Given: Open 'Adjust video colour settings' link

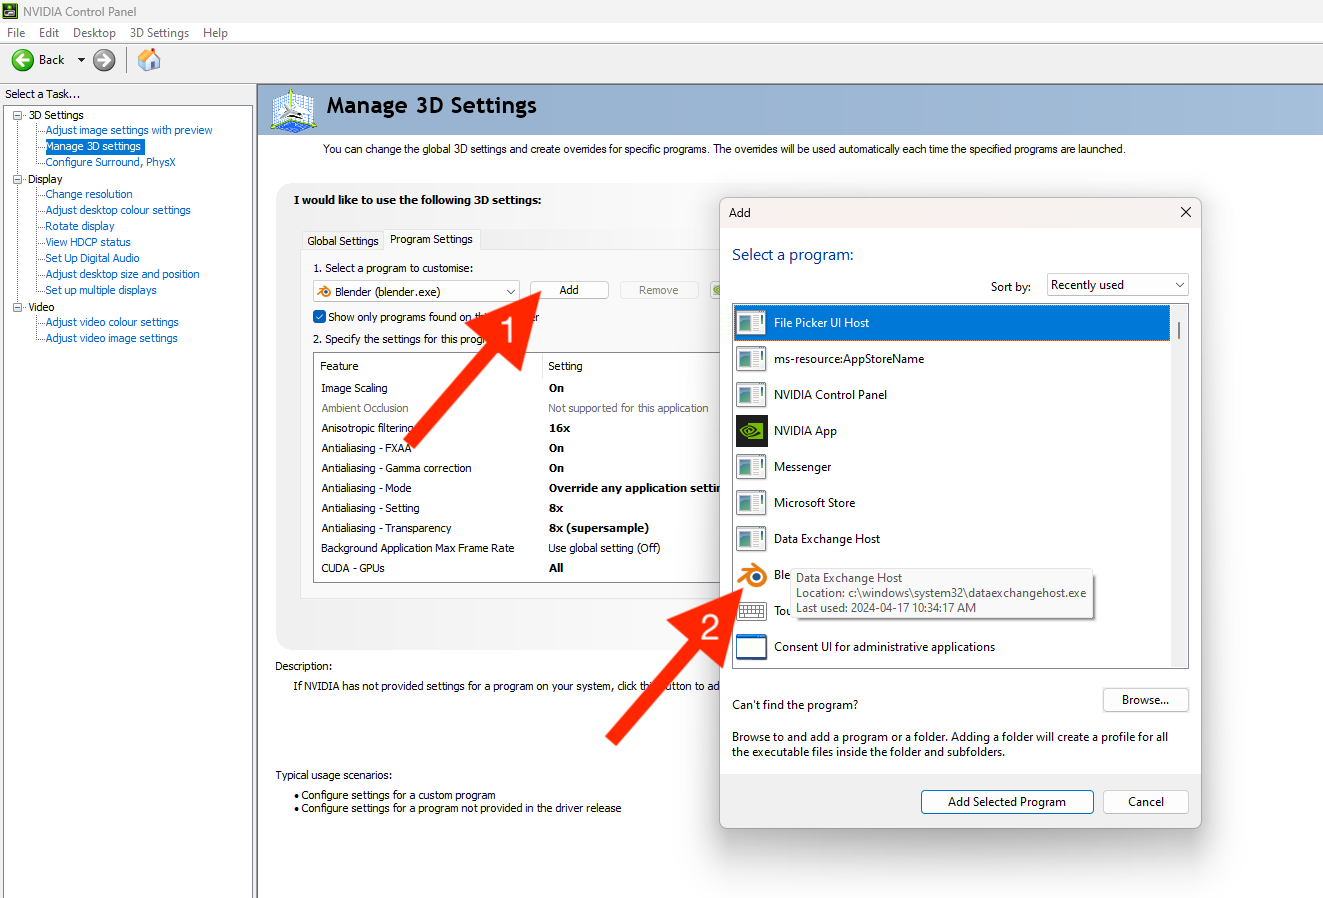Looking at the screenshot, I should [x=112, y=322].
